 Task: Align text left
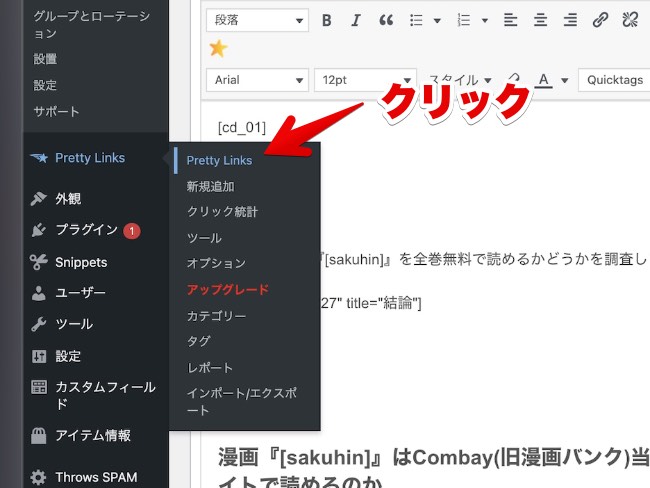click(x=510, y=20)
